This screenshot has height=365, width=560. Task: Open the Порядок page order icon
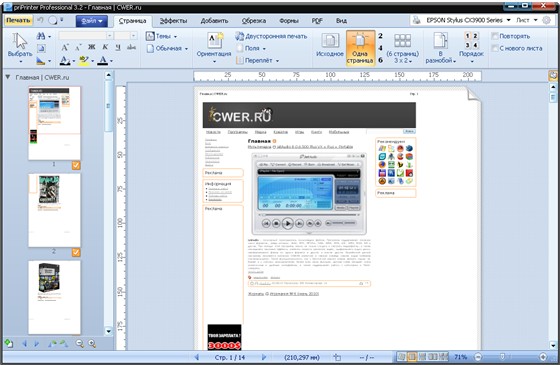click(x=471, y=47)
